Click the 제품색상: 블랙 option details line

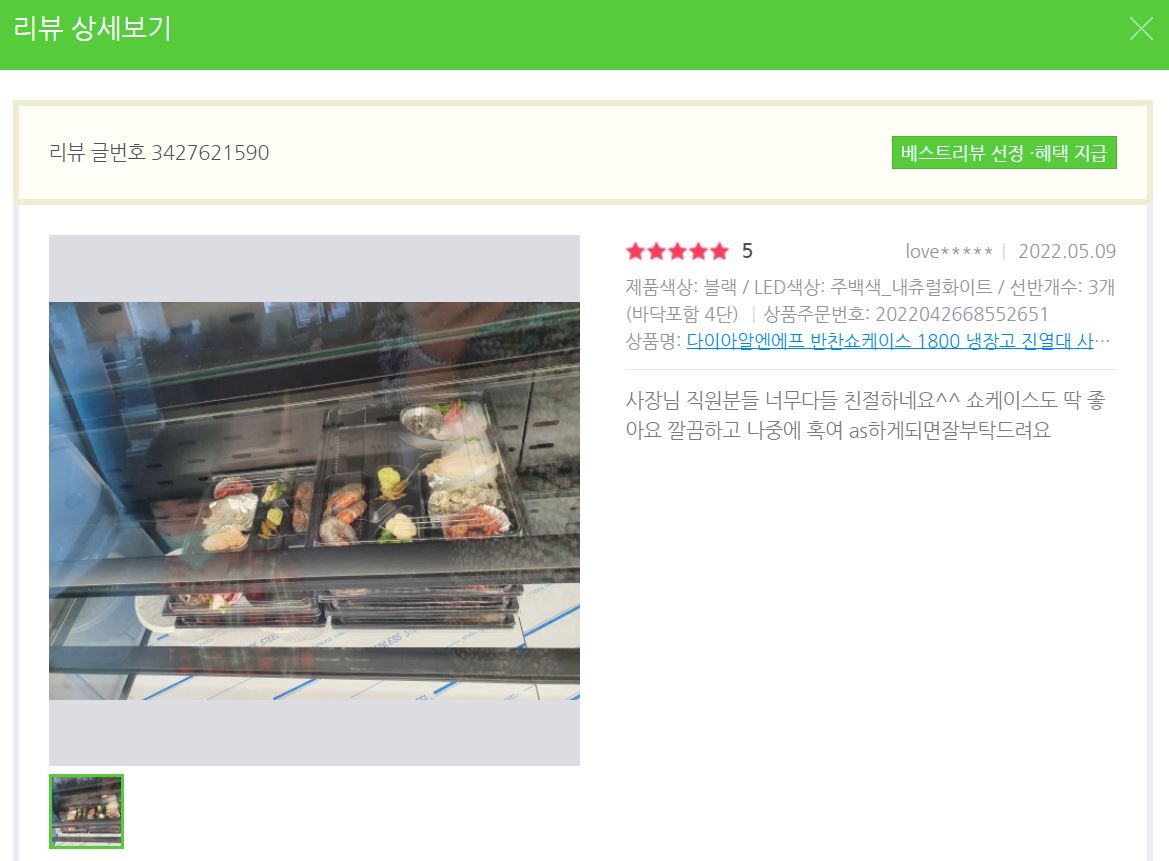point(870,287)
